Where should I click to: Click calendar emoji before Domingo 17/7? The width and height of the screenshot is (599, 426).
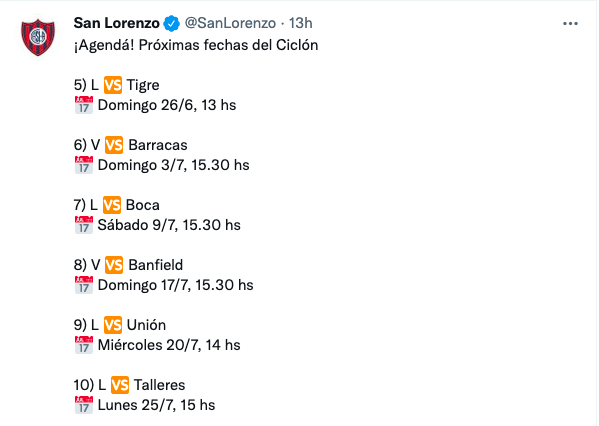84,285
